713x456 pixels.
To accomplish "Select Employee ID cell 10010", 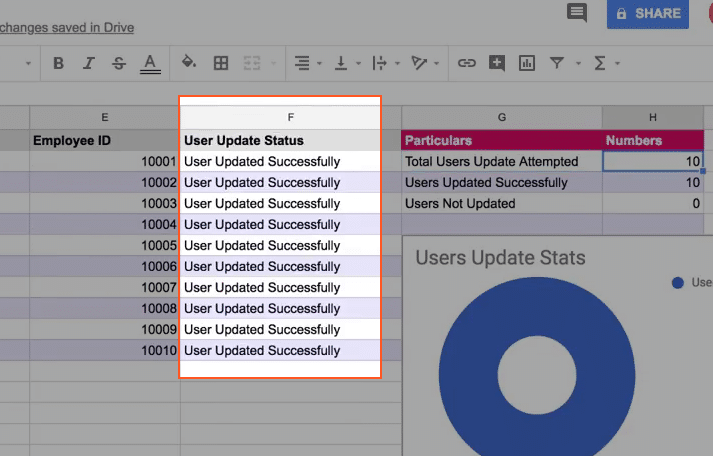I will click(x=105, y=351).
